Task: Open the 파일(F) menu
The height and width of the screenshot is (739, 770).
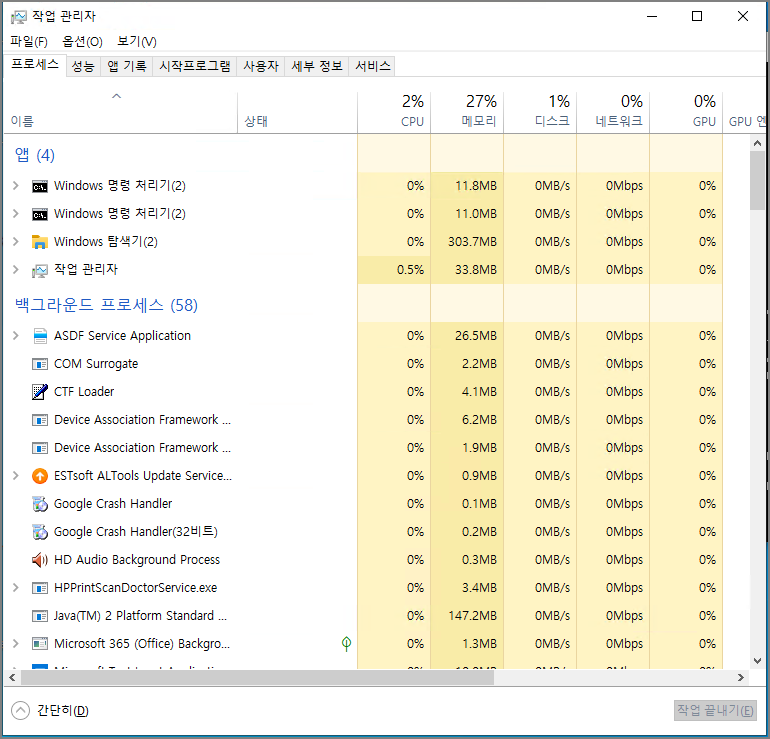Action: tap(29, 42)
